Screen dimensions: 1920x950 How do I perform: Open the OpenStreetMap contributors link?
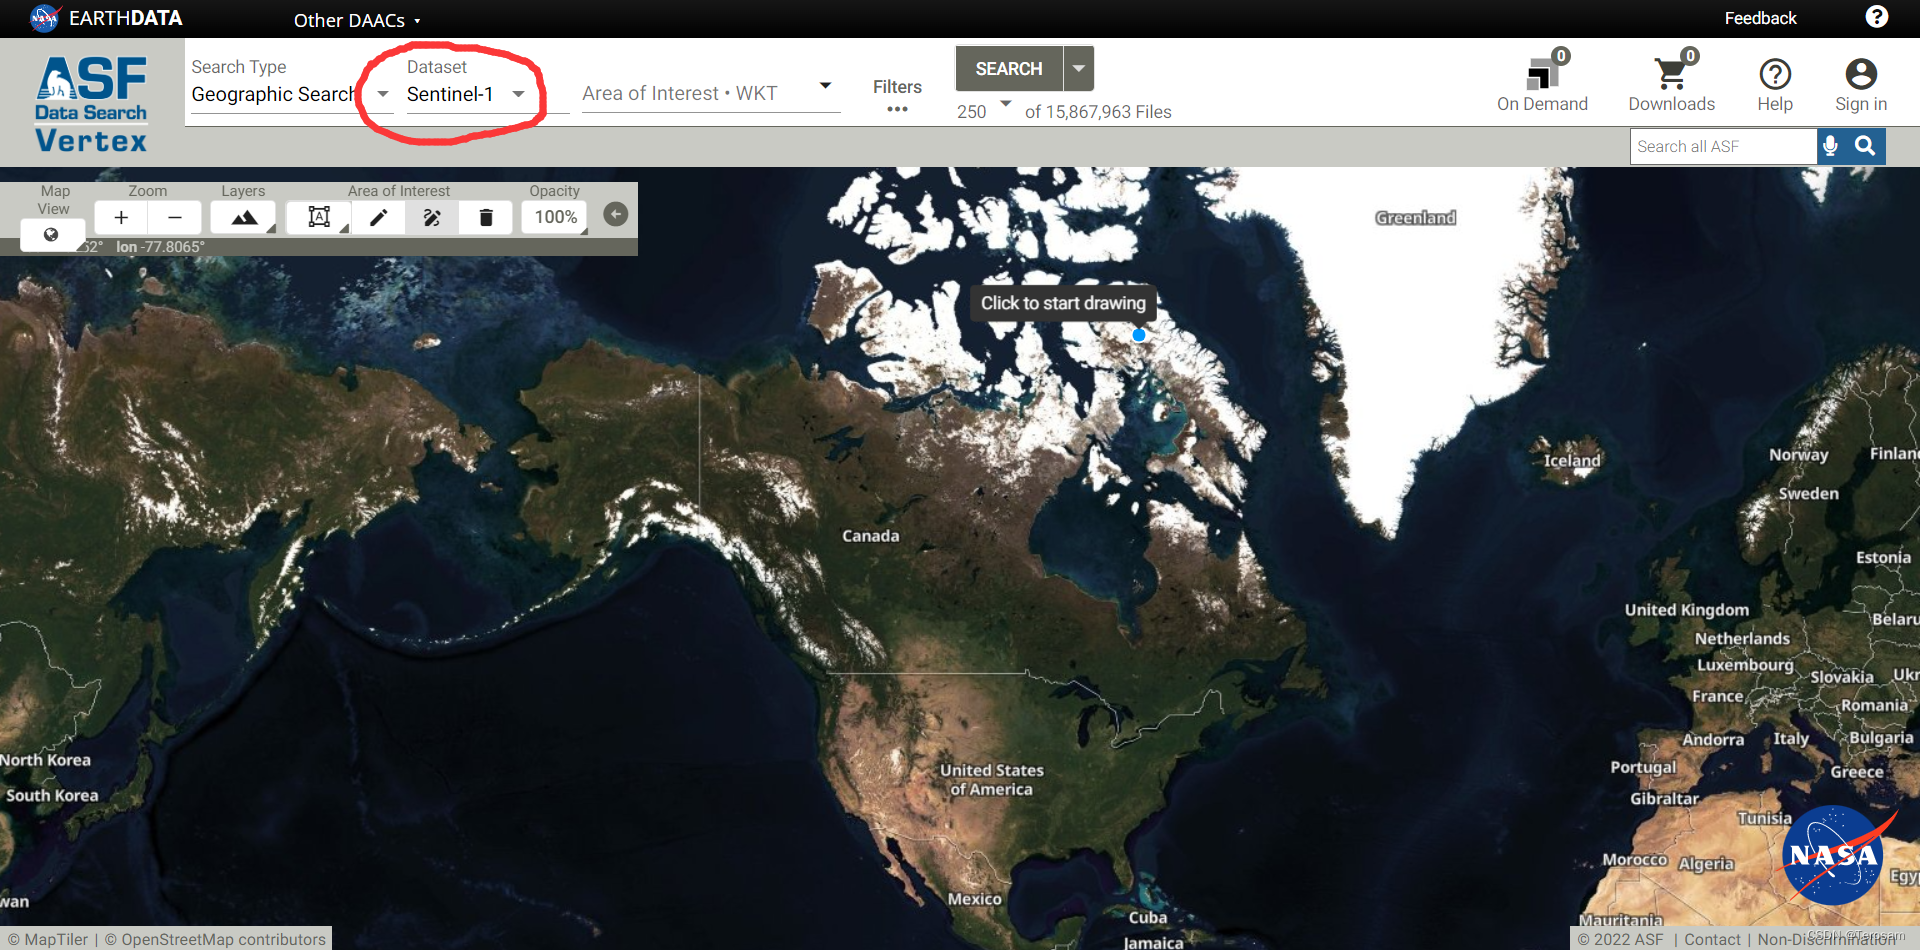coord(216,939)
